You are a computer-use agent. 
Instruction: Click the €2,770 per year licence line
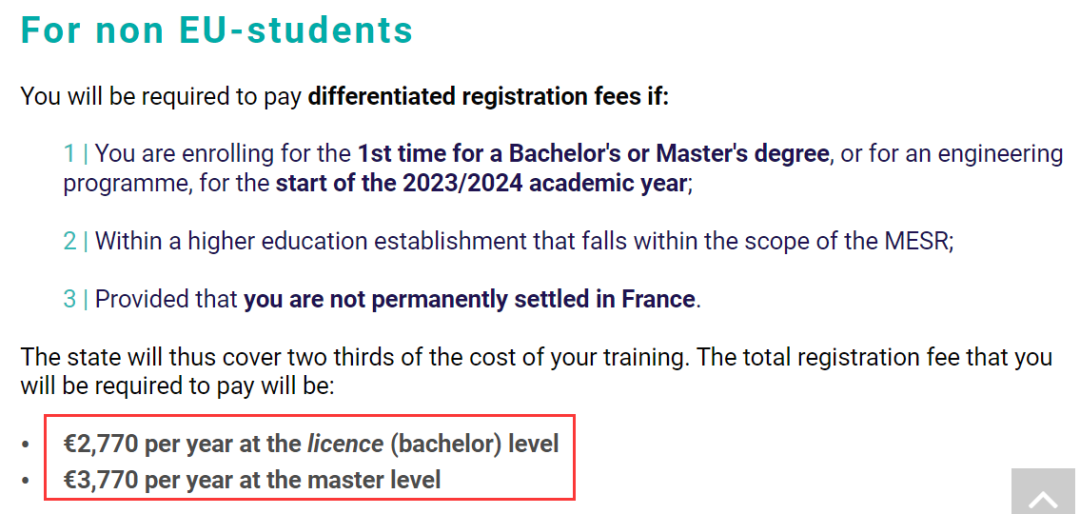click(x=311, y=444)
